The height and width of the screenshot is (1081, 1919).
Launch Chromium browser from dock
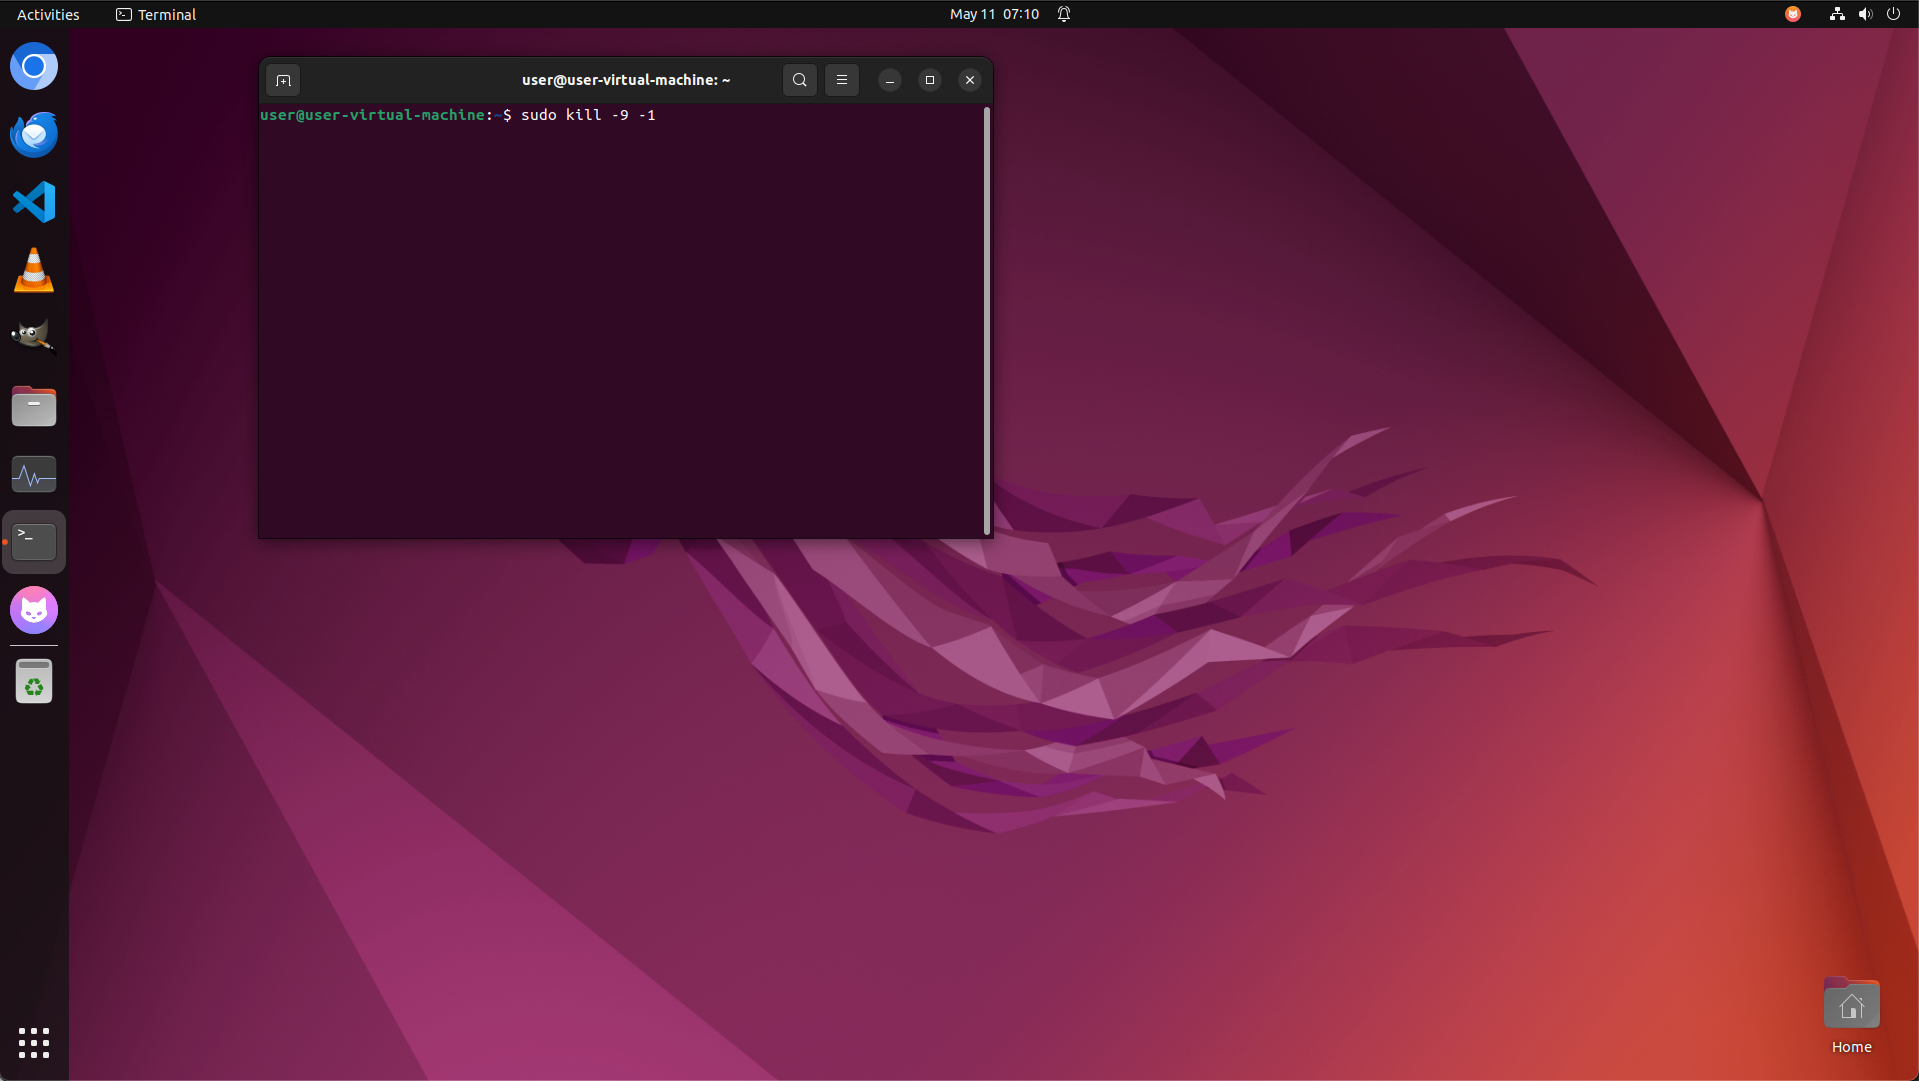[34, 67]
